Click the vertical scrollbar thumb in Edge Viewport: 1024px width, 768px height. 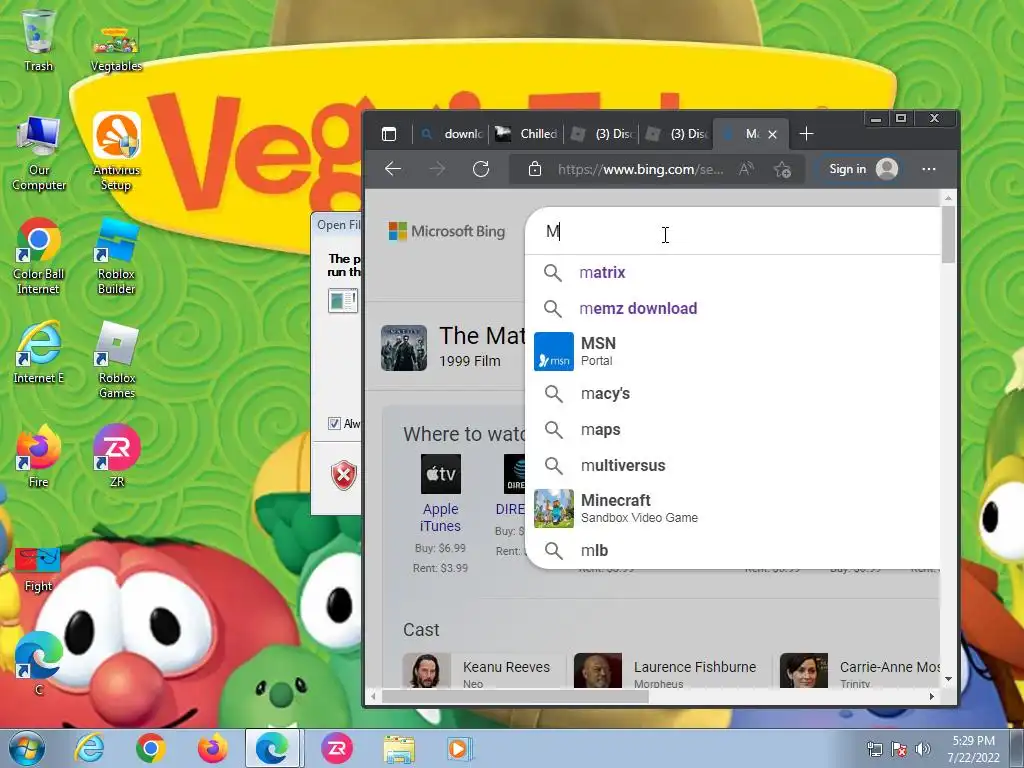[x=948, y=234]
